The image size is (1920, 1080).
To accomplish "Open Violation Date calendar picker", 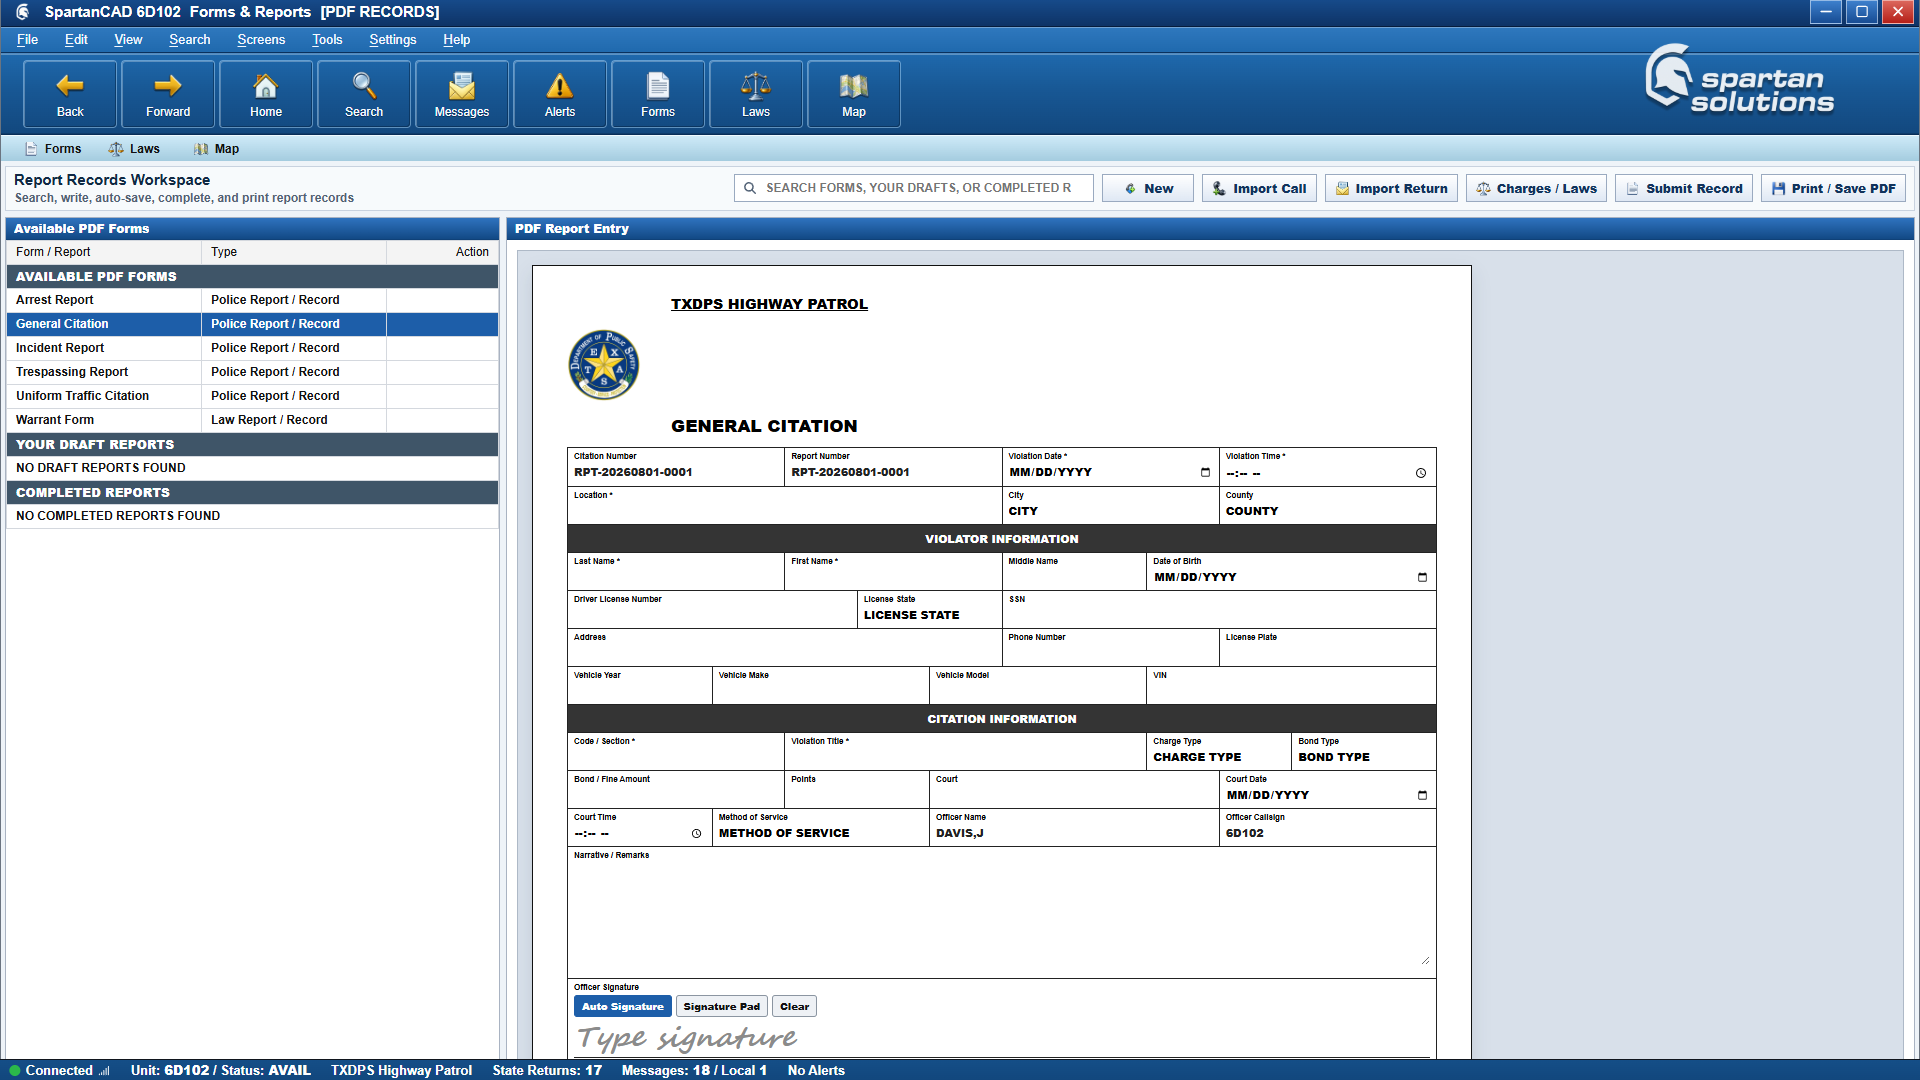I will pos(1205,473).
